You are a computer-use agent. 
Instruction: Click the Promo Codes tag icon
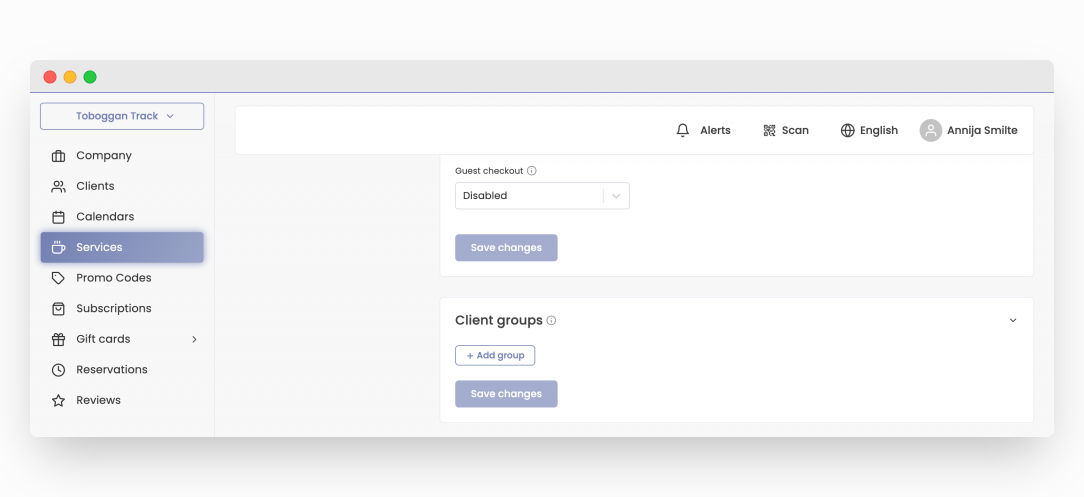[59, 278]
